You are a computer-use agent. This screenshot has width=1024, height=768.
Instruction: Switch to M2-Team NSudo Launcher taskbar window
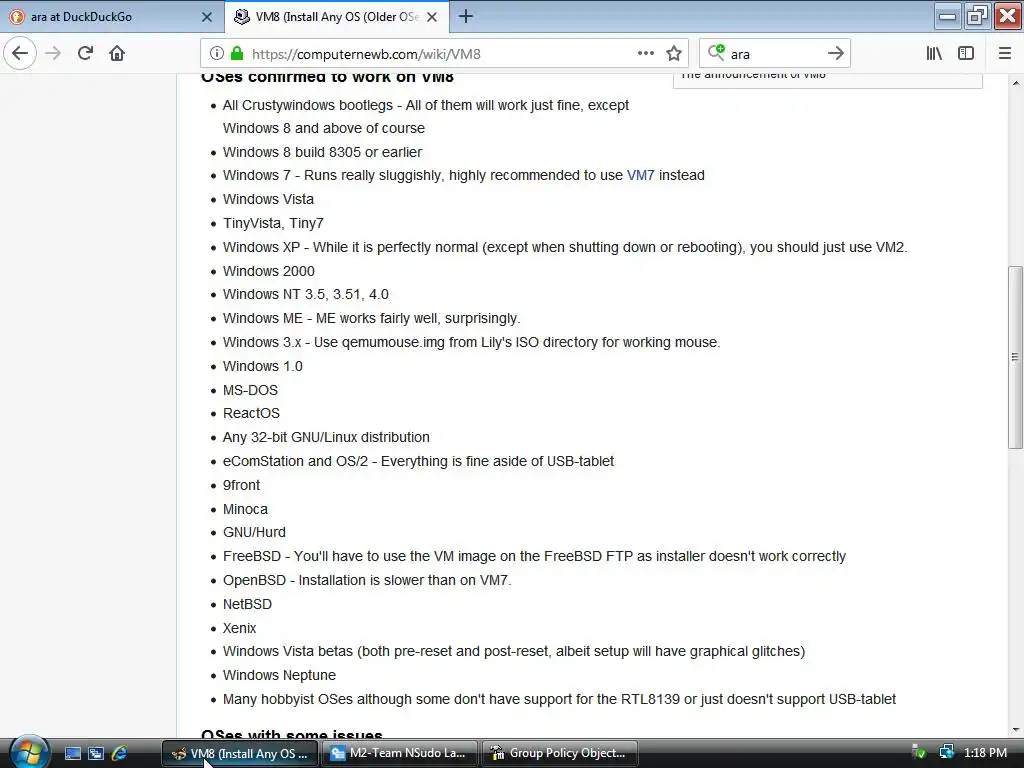point(400,753)
